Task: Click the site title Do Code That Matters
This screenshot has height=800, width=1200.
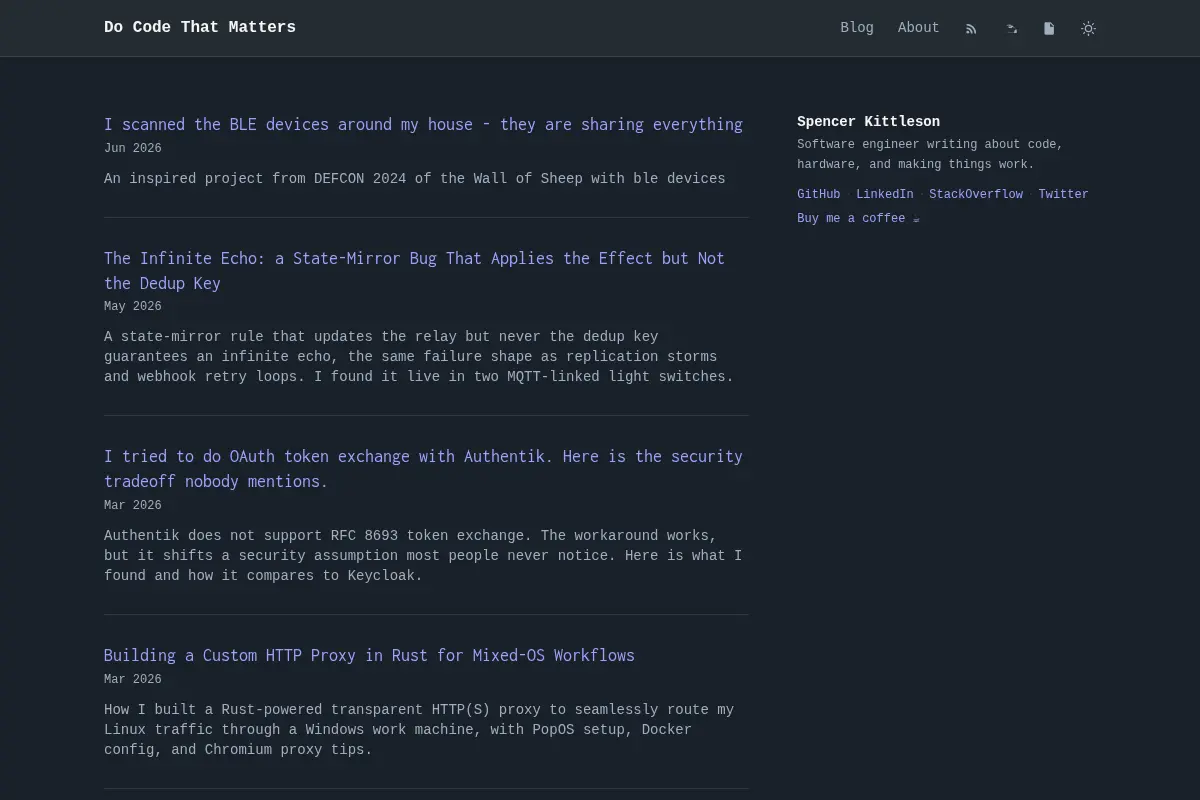Action: tap(200, 28)
